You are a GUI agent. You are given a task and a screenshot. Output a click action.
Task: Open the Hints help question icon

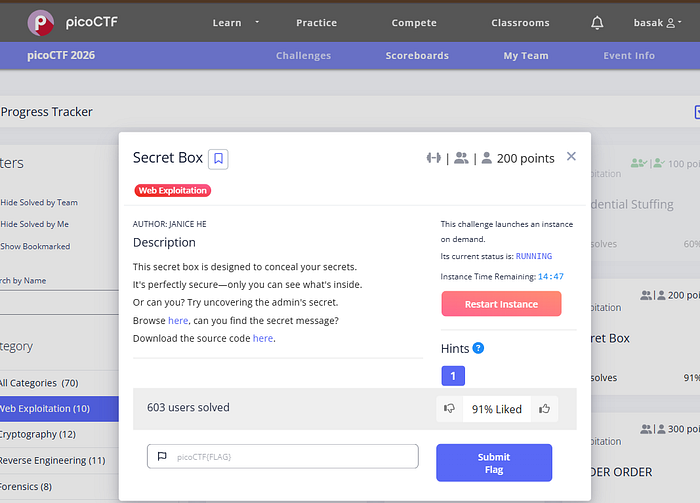[478, 348]
